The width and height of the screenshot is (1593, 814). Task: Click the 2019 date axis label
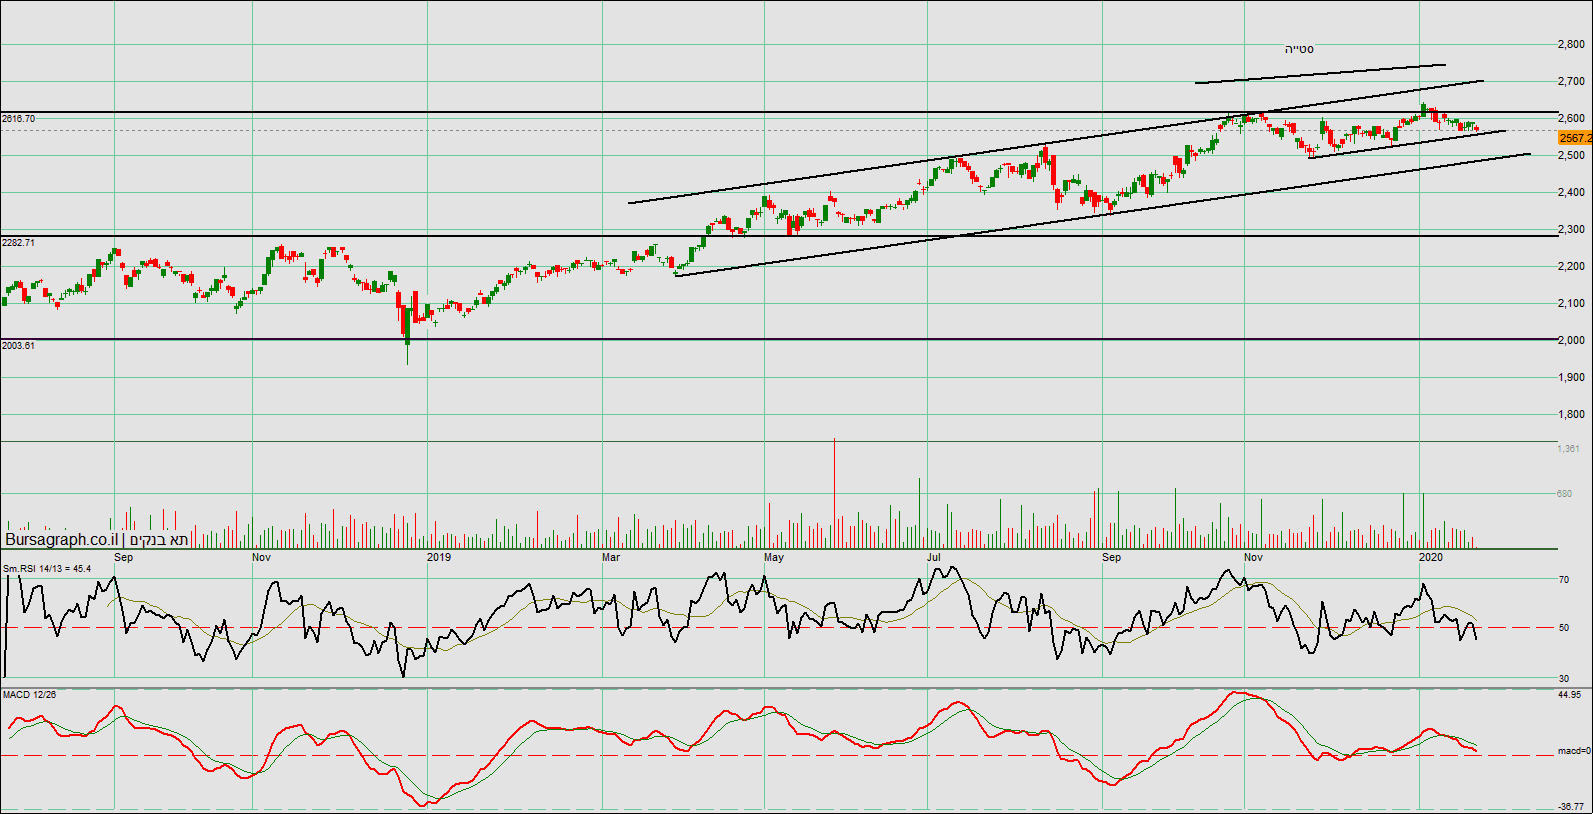click(x=439, y=558)
